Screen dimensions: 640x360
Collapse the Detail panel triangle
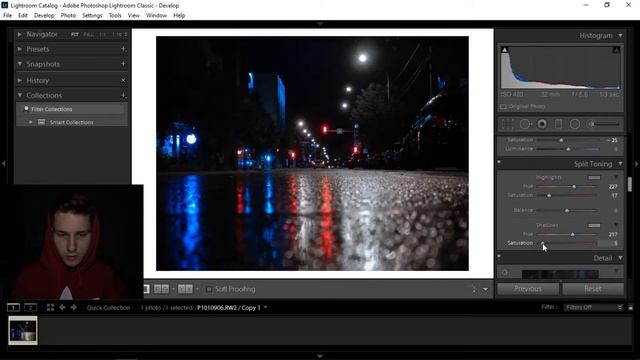[x=620, y=258]
